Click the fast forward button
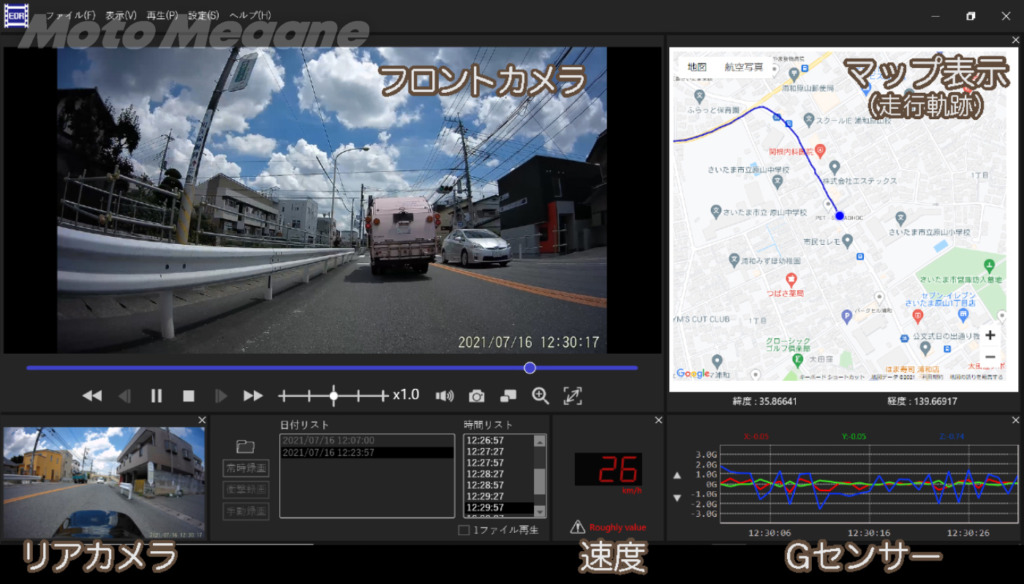The height and width of the screenshot is (584, 1024). pyautogui.click(x=253, y=396)
